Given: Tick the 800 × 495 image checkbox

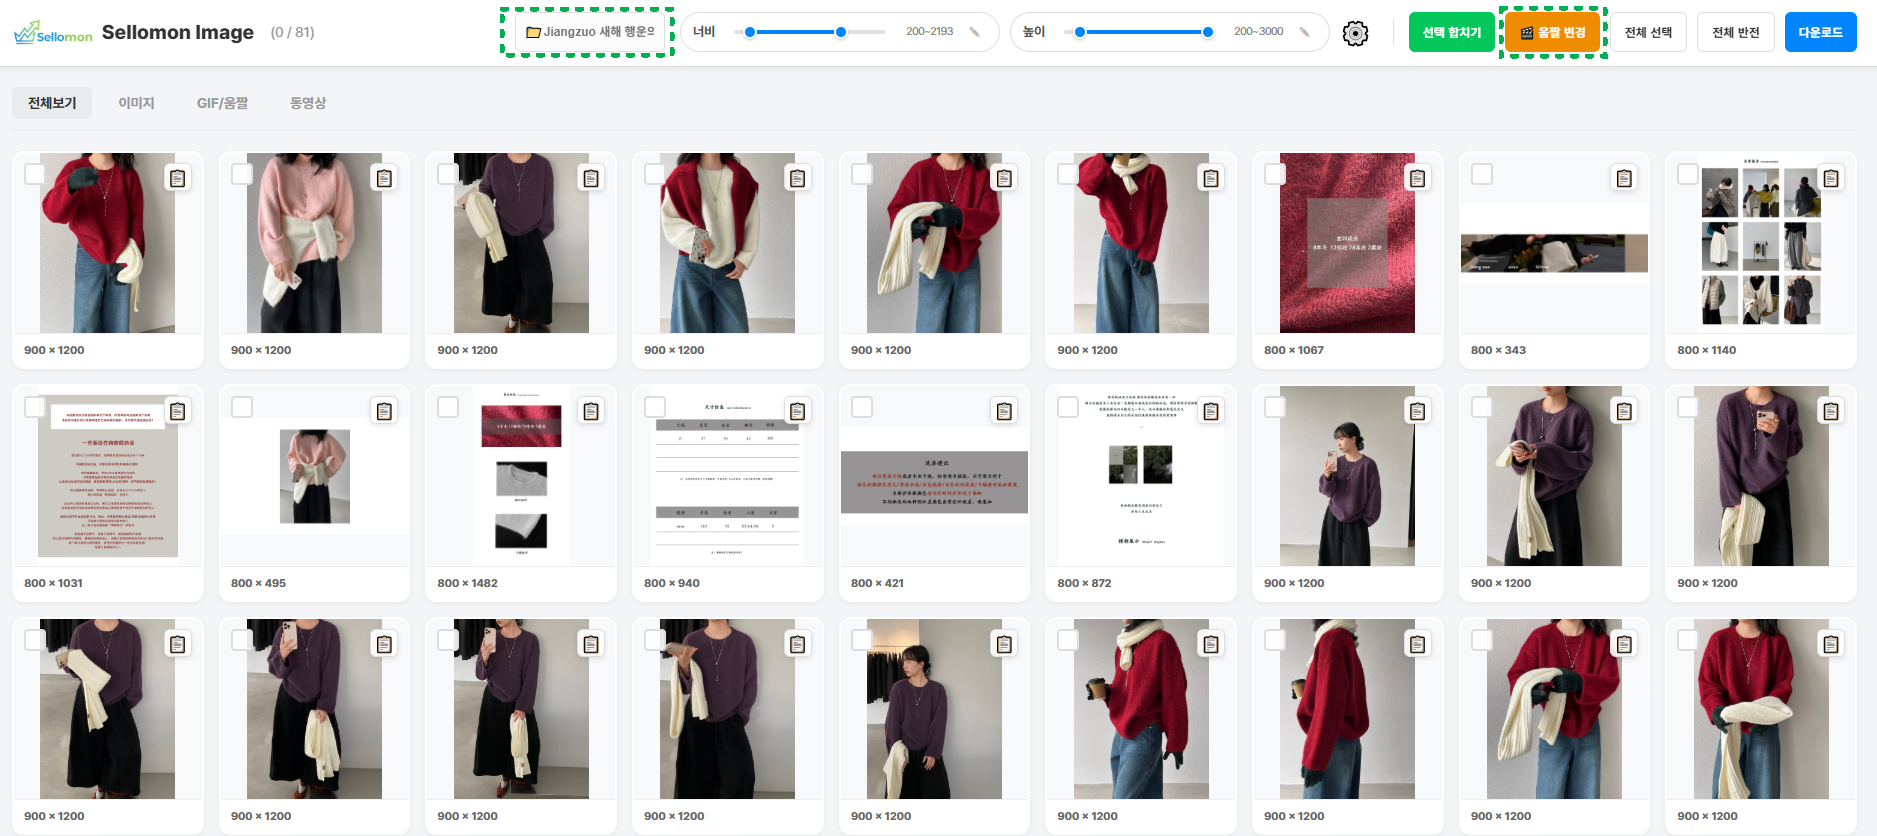Looking at the screenshot, I should 242,407.
